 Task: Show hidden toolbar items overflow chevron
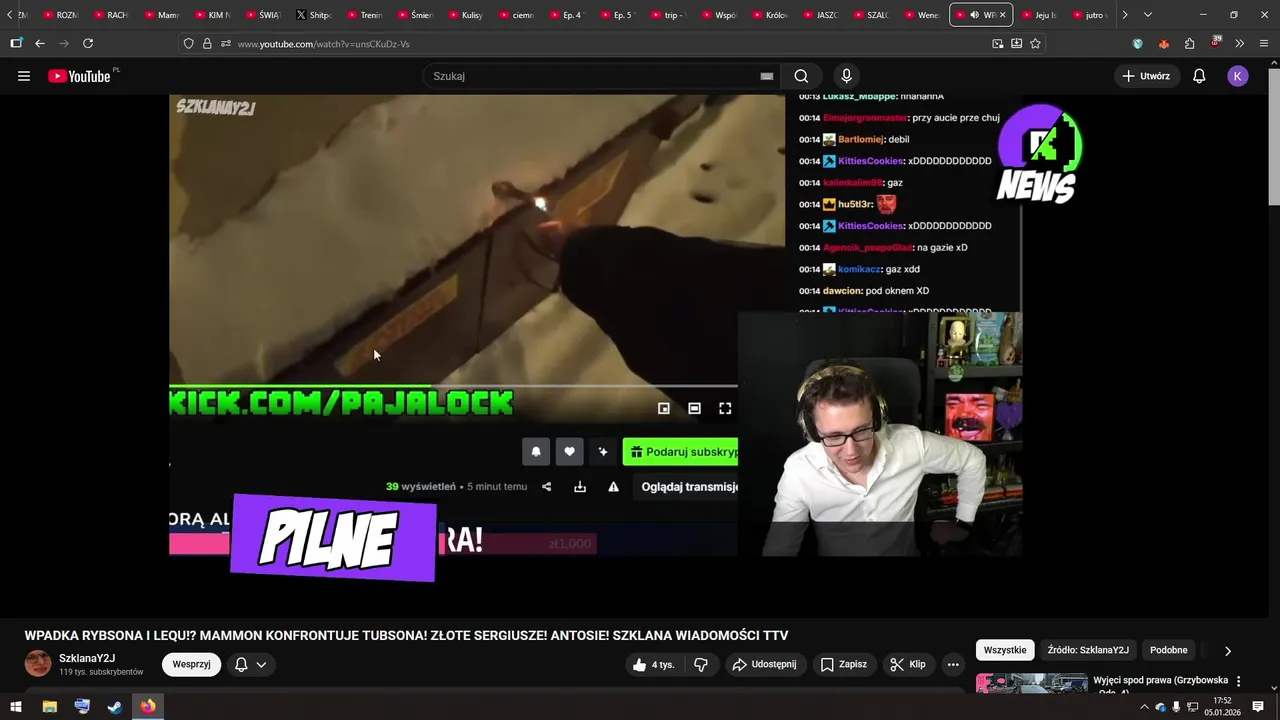pos(1240,44)
